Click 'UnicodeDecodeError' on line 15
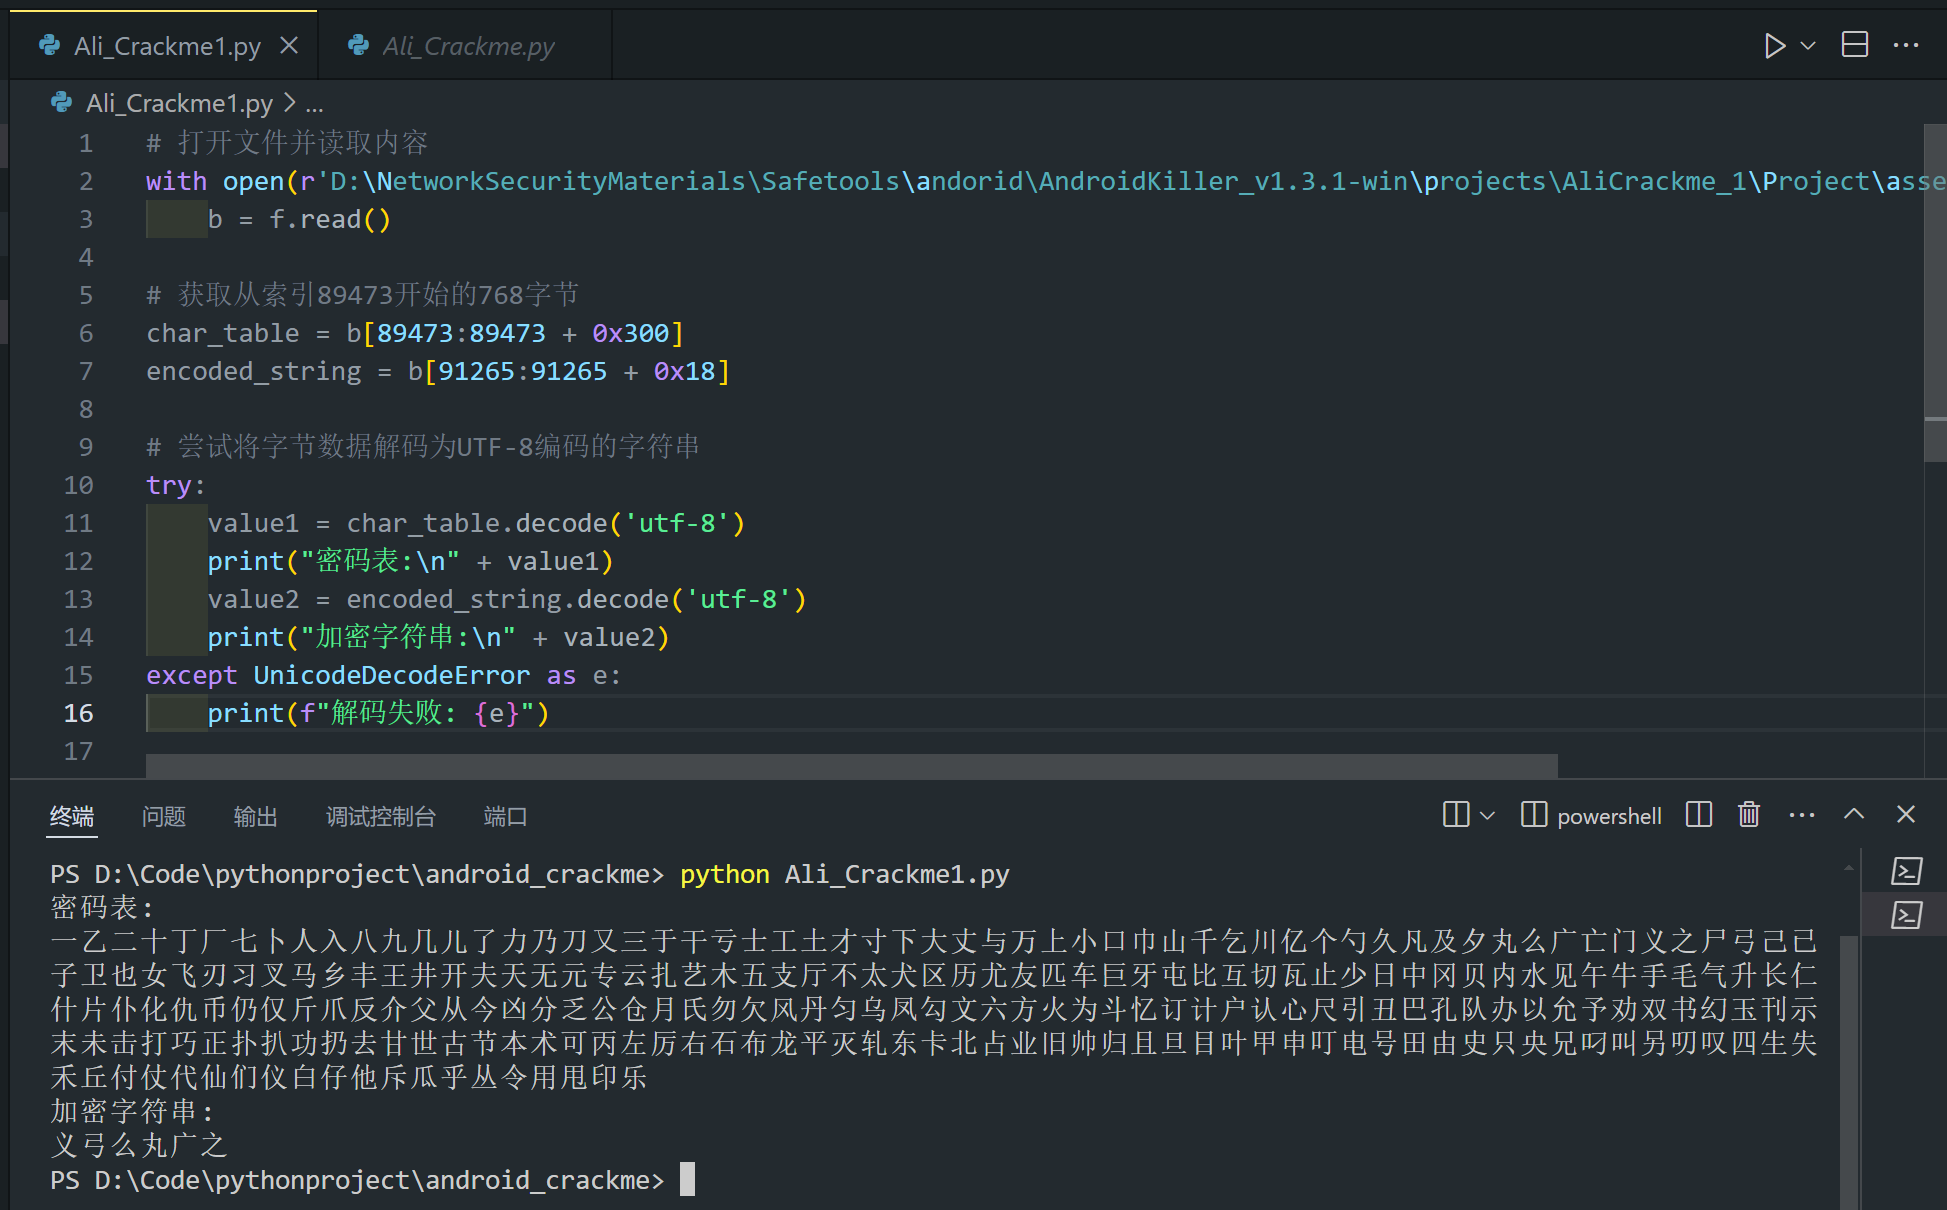Viewport: 1947px width, 1210px height. [x=391, y=675]
